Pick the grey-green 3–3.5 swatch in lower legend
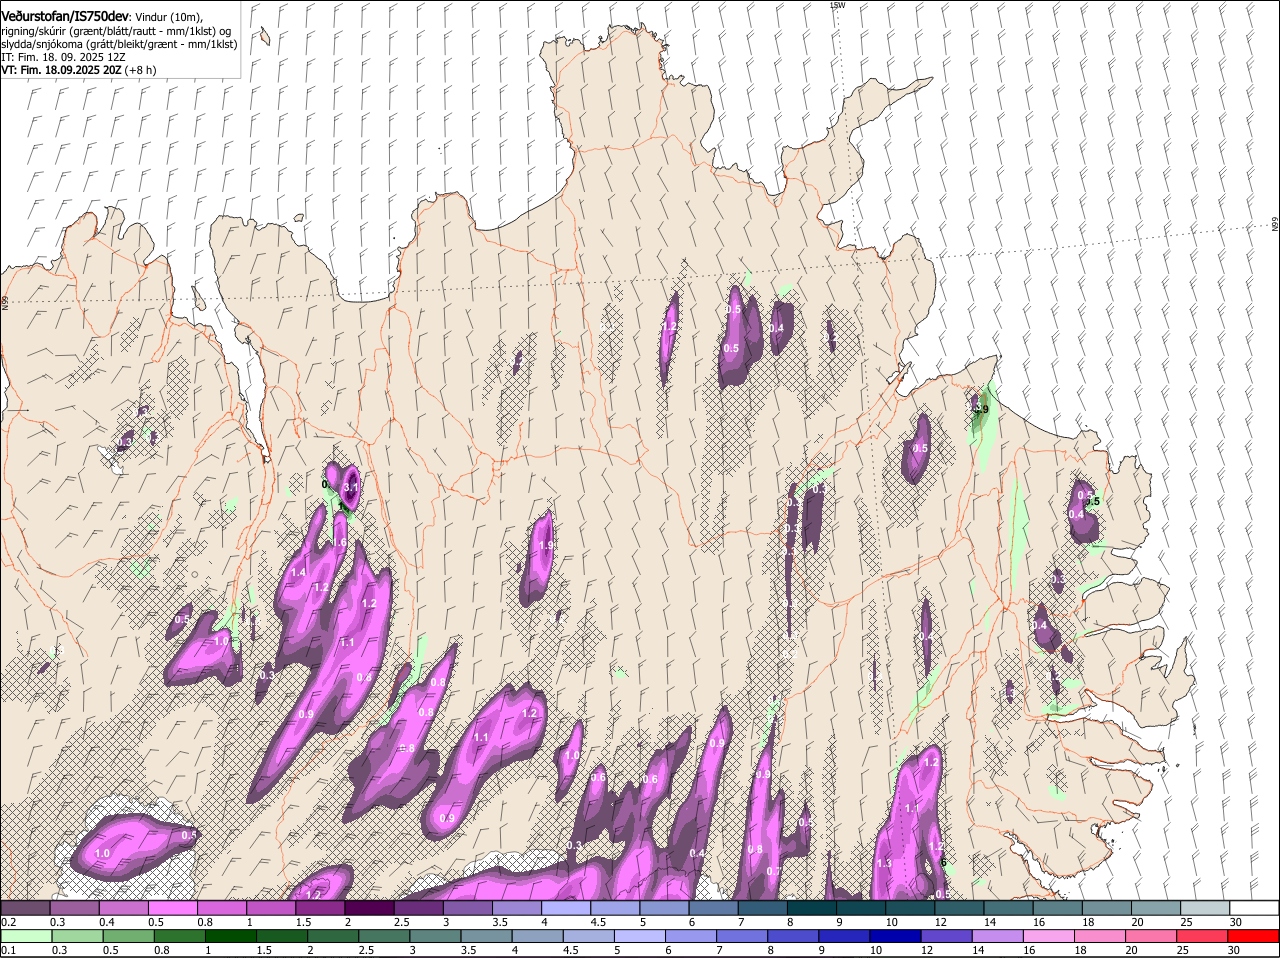 (x=436, y=936)
